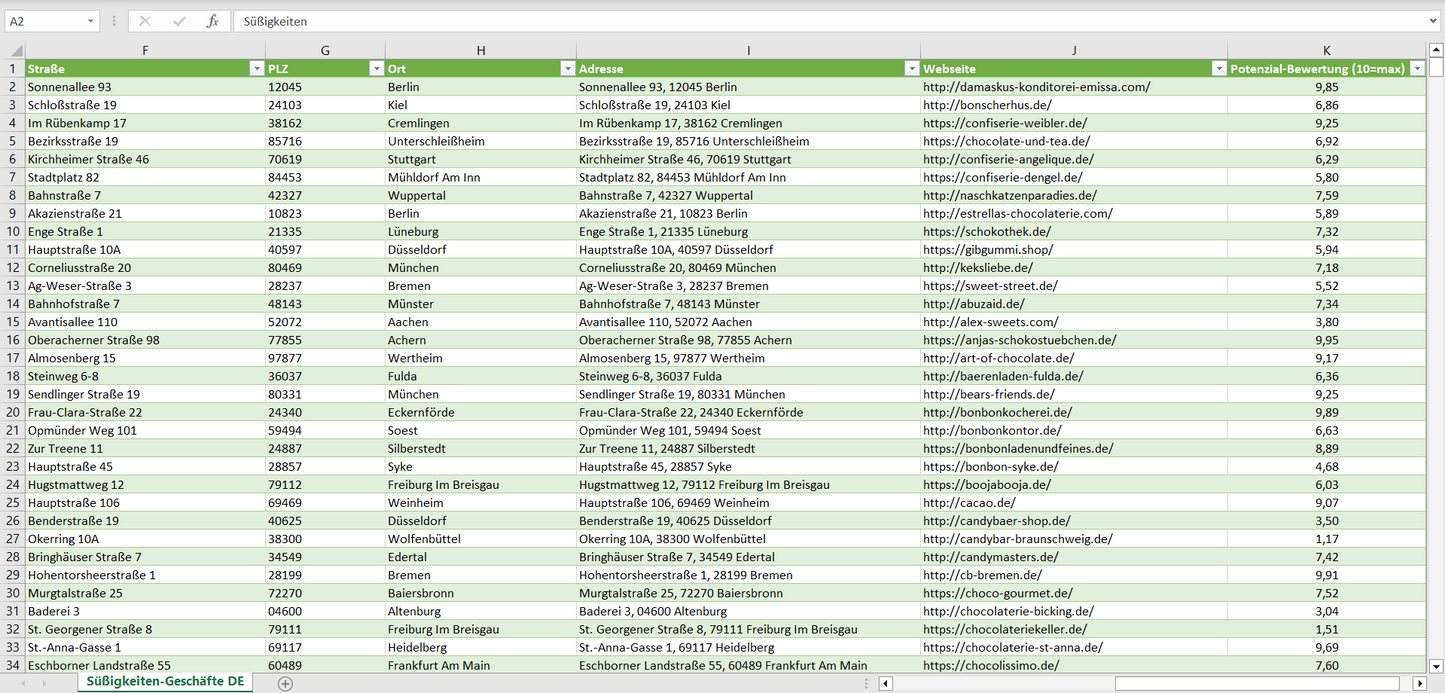This screenshot has width=1445, height=693.
Task: Click the https://schokothek.de/ website cell
Action: 988,231
